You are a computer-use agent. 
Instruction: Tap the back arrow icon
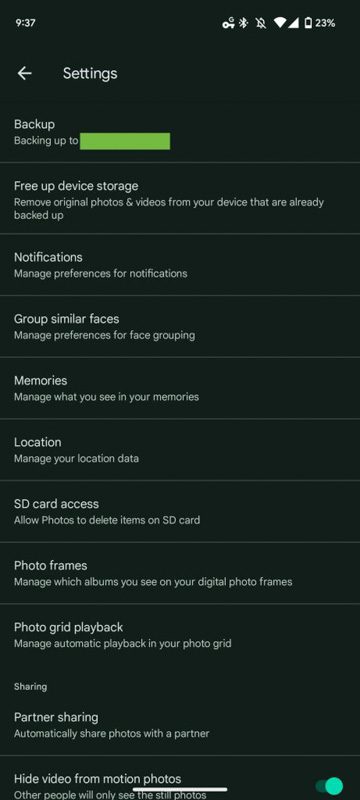24,73
